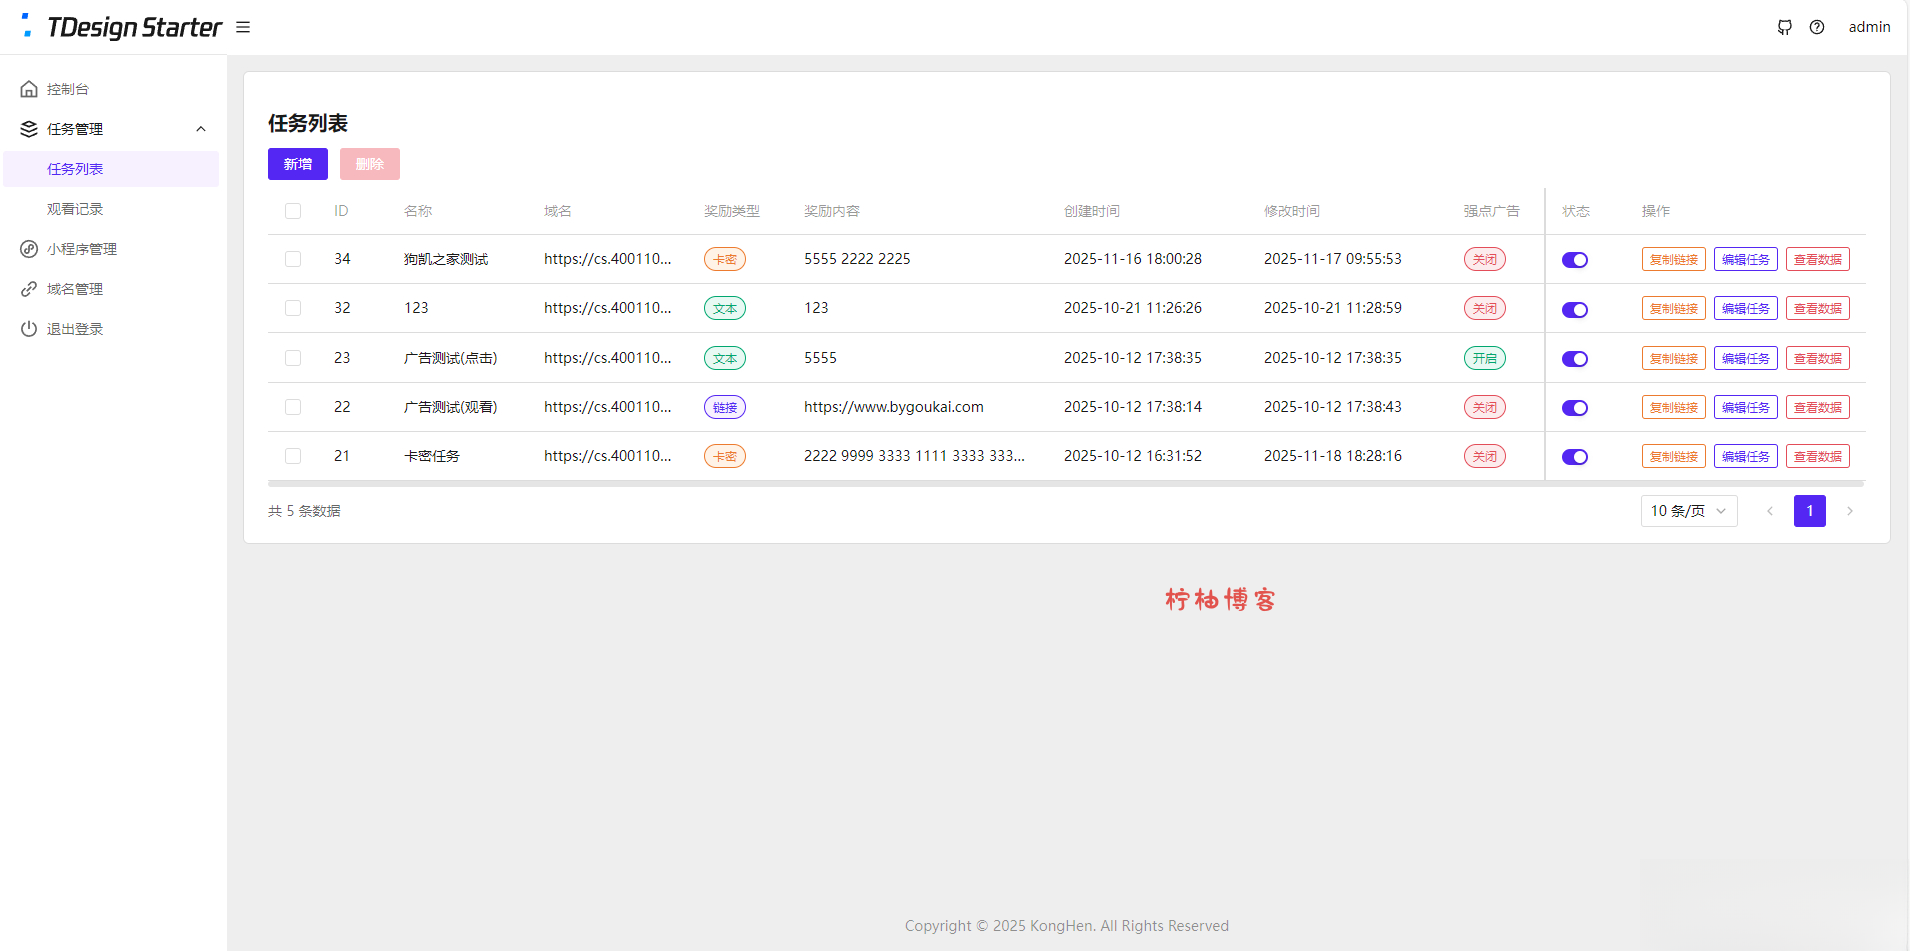Click the 退出登录 power icon
This screenshot has width=1910, height=951.
29,329
